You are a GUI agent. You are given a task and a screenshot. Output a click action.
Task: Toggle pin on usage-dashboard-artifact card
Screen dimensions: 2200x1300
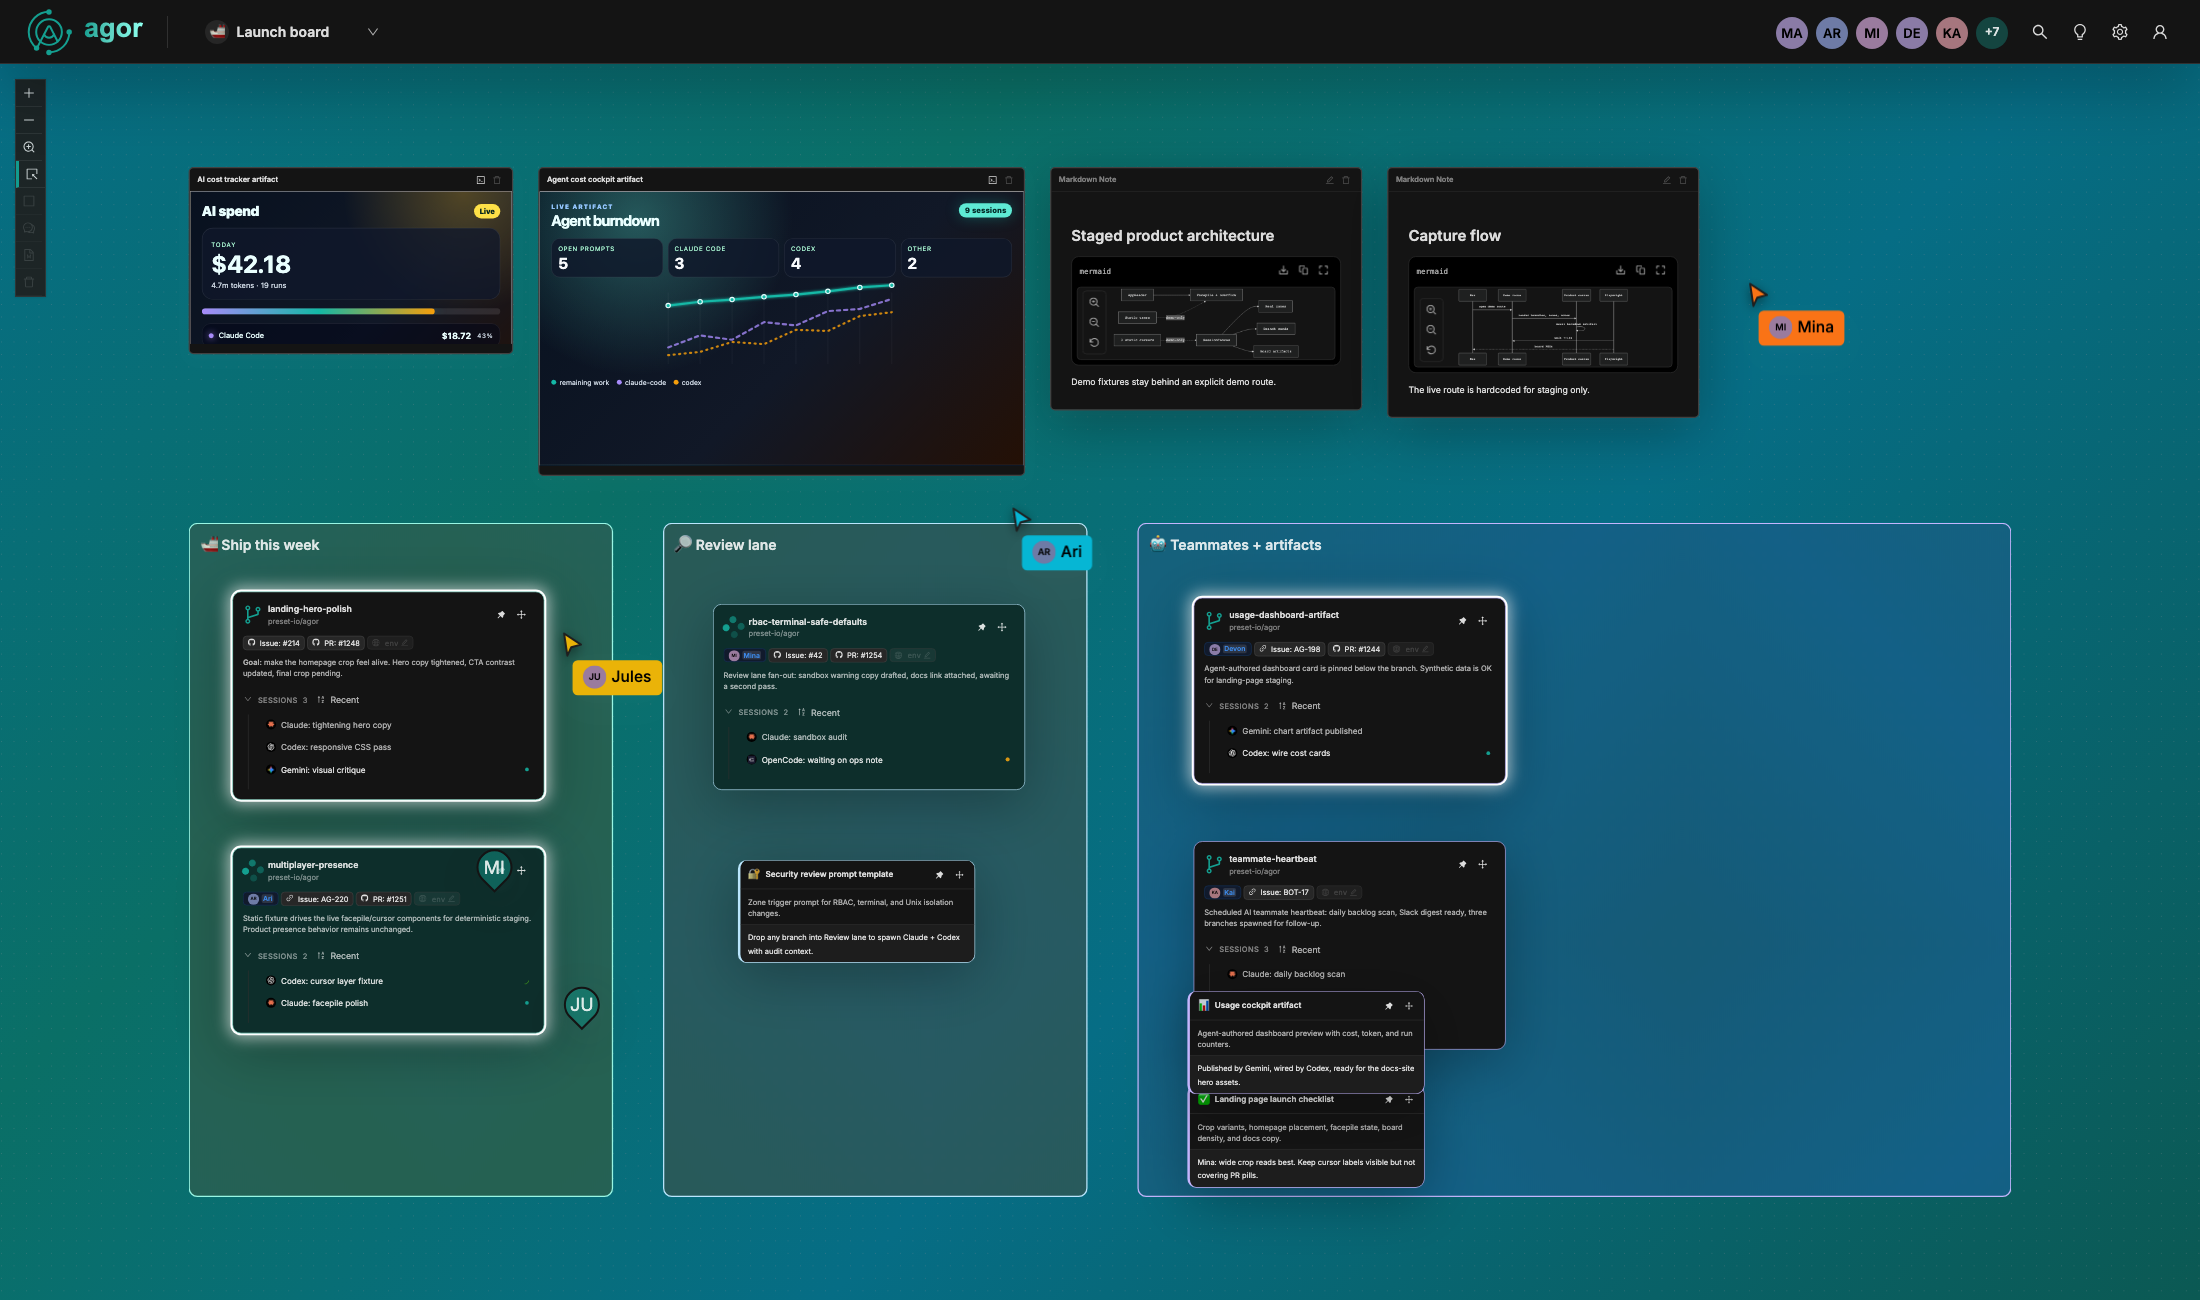coord(1462,621)
